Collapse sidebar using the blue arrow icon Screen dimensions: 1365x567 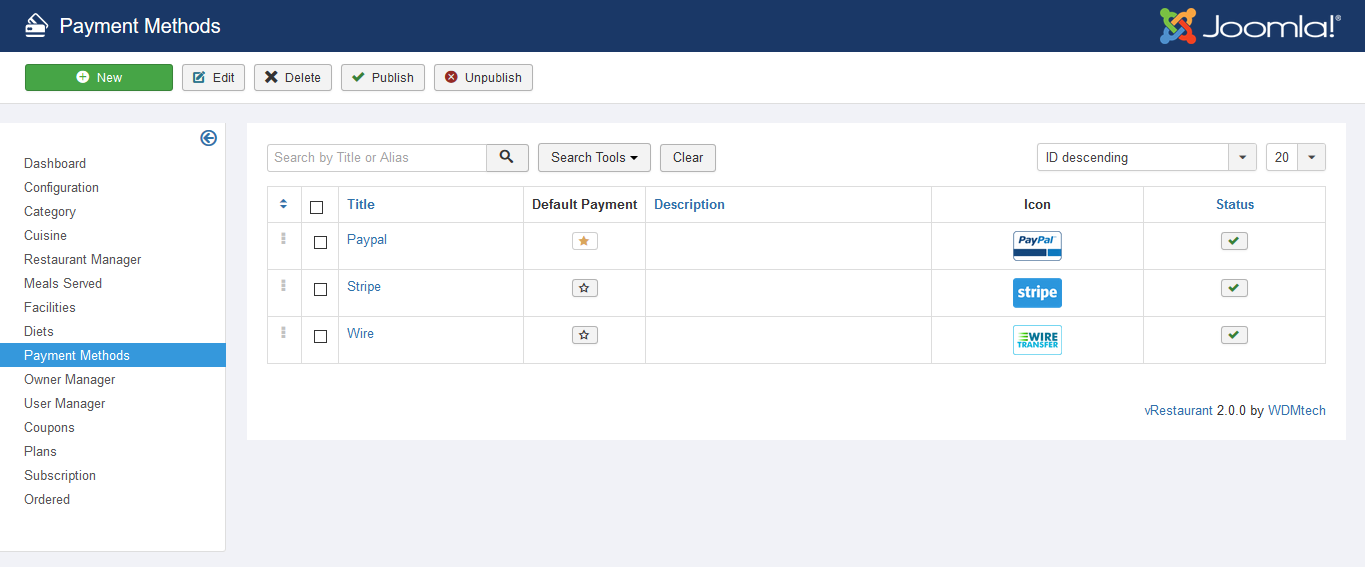click(208, 138)
